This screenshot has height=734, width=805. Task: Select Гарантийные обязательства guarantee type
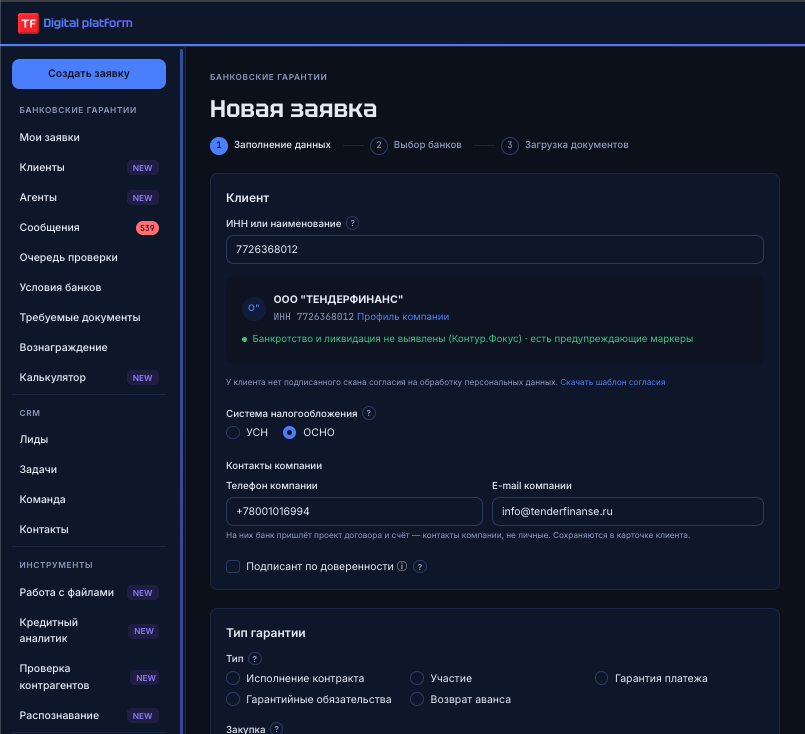pos(233,699)
